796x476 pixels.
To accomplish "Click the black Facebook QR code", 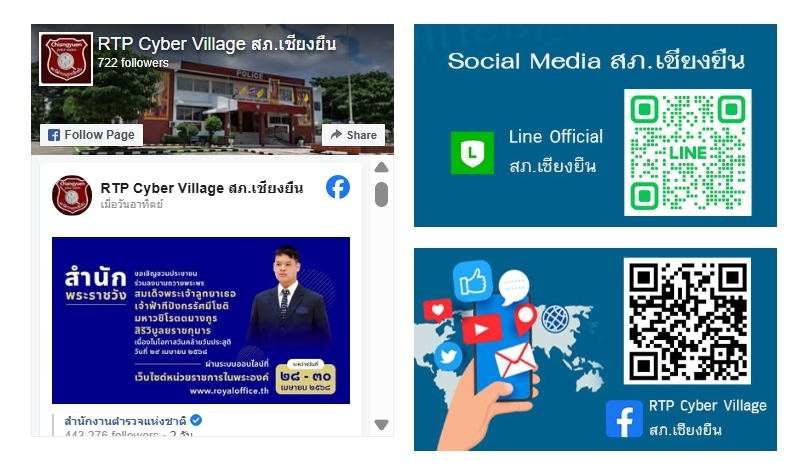I will (x=687, y=321).
